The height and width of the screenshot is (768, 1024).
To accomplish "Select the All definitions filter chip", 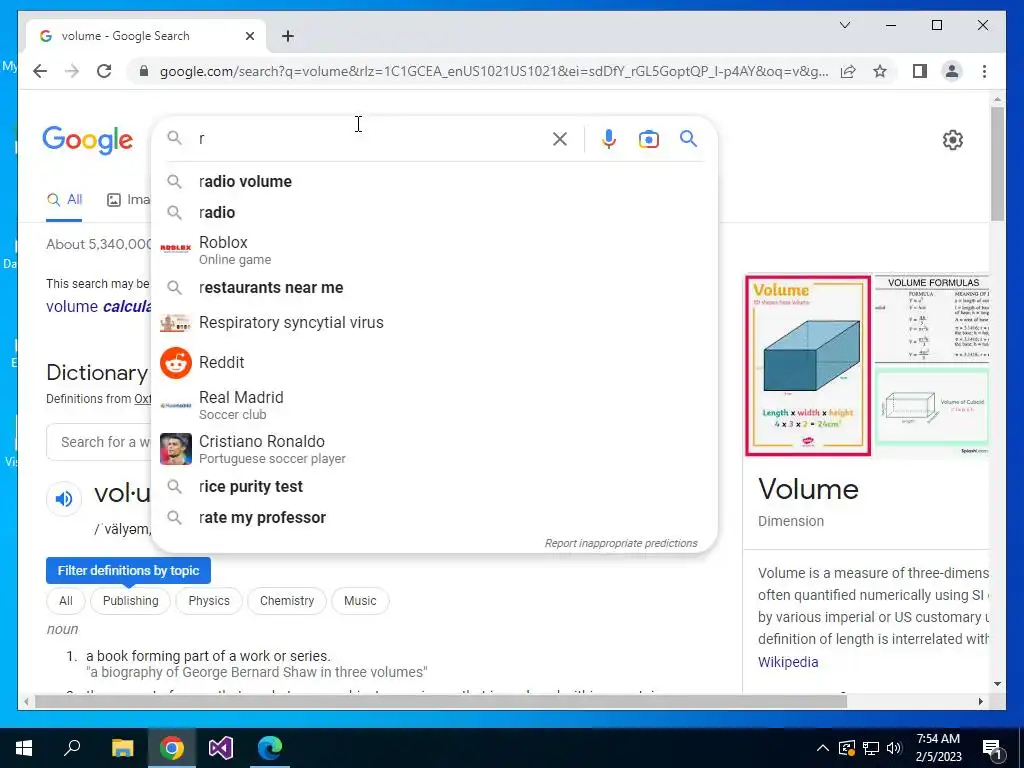I will coord(65,601).
